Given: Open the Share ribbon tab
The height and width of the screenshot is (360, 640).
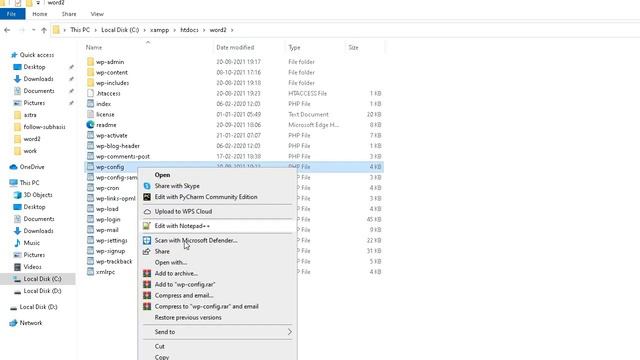Looking at the screenshot, I should pyautogui.click(x=69, y=14).
